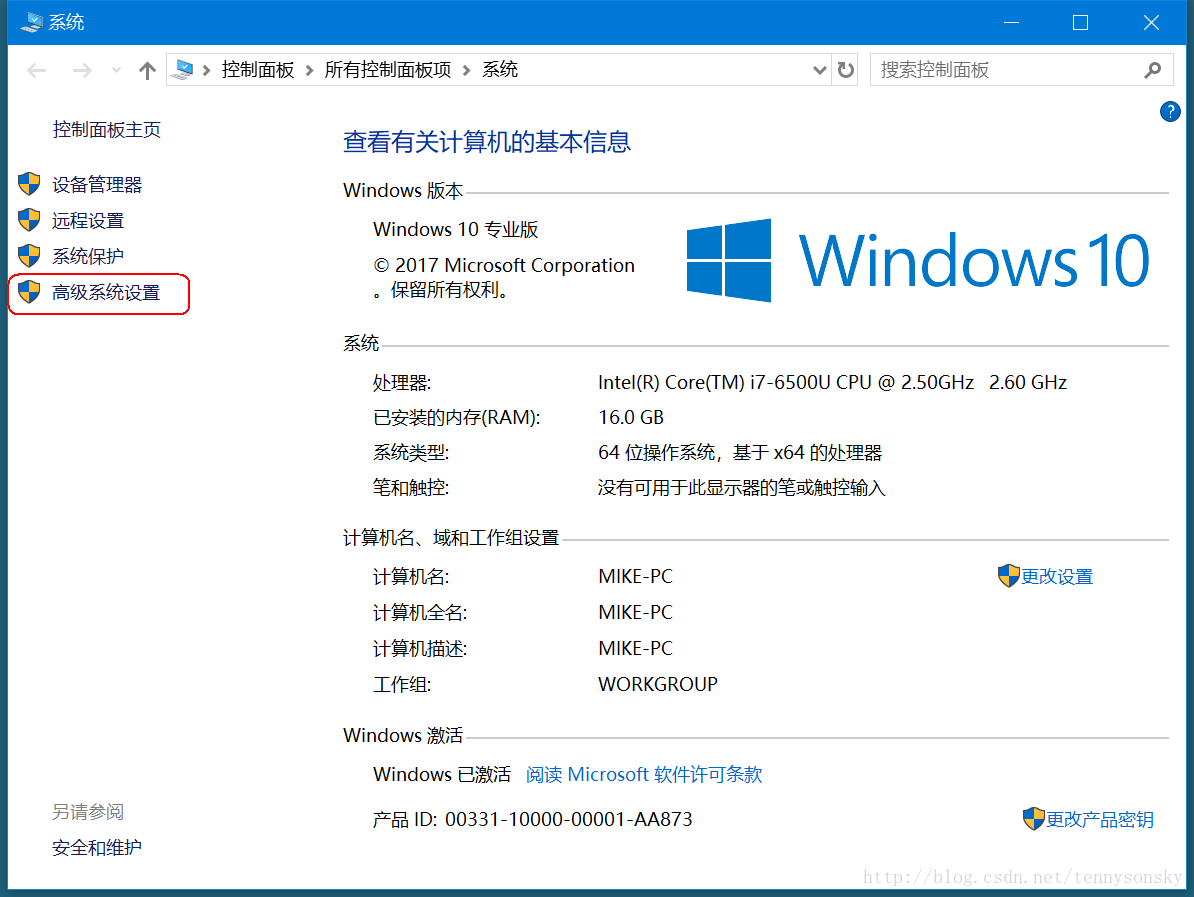Click shield icon next to 更改产品密钥

[x=1033, y=819]
